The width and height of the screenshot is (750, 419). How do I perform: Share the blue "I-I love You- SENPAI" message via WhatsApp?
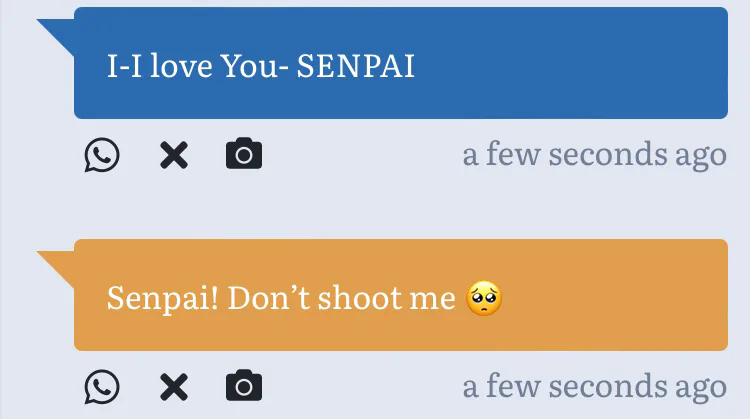102,156
